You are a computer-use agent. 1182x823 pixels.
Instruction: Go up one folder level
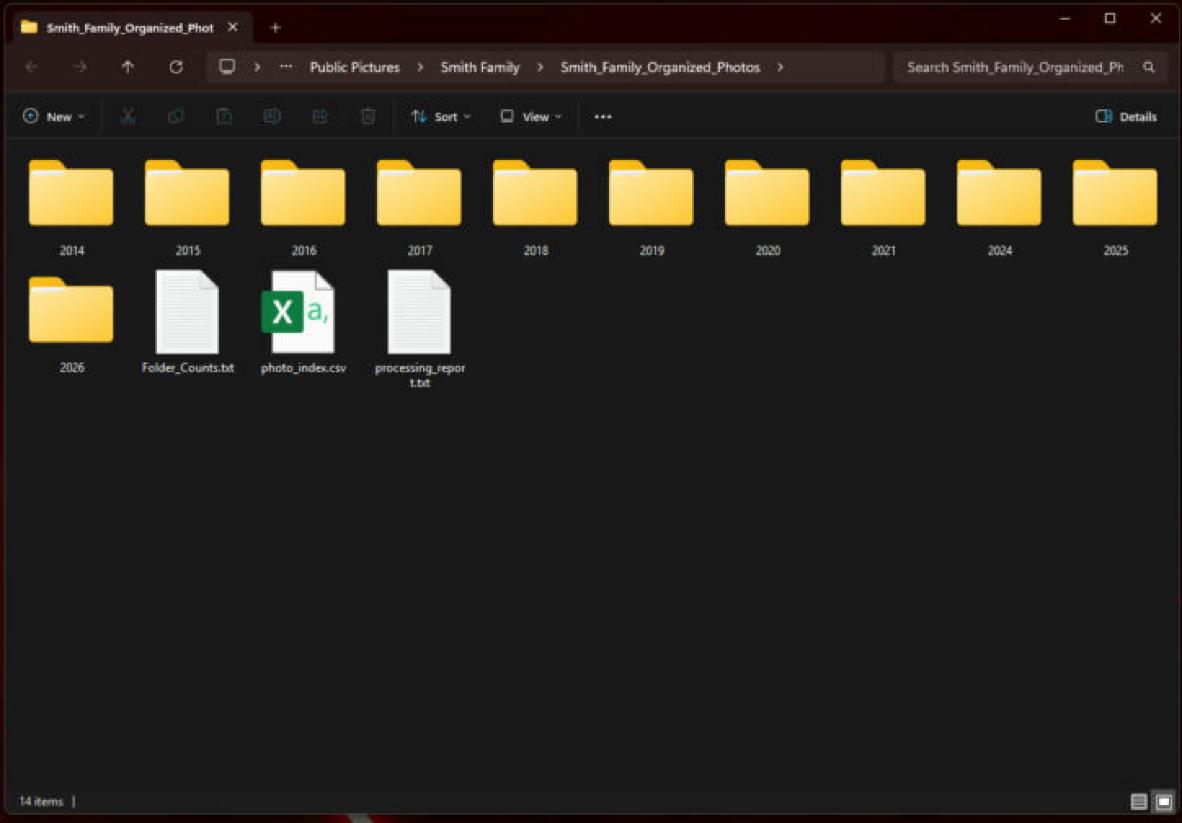(128, 67)
